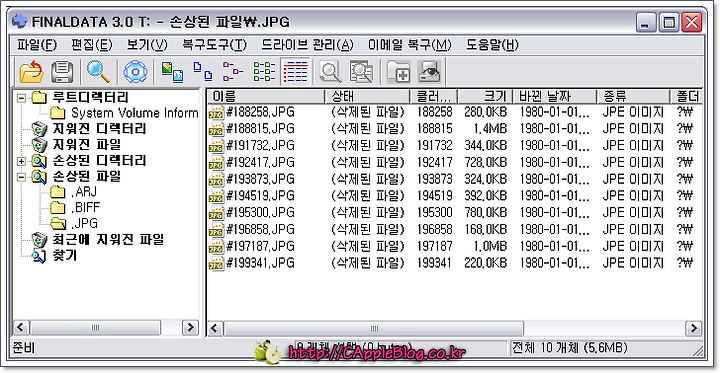The width and height of the screenshot is (720, 373).
Task: Click the tree pane horizontal scrollbar thumb
Action: click(x=96, y=328)
